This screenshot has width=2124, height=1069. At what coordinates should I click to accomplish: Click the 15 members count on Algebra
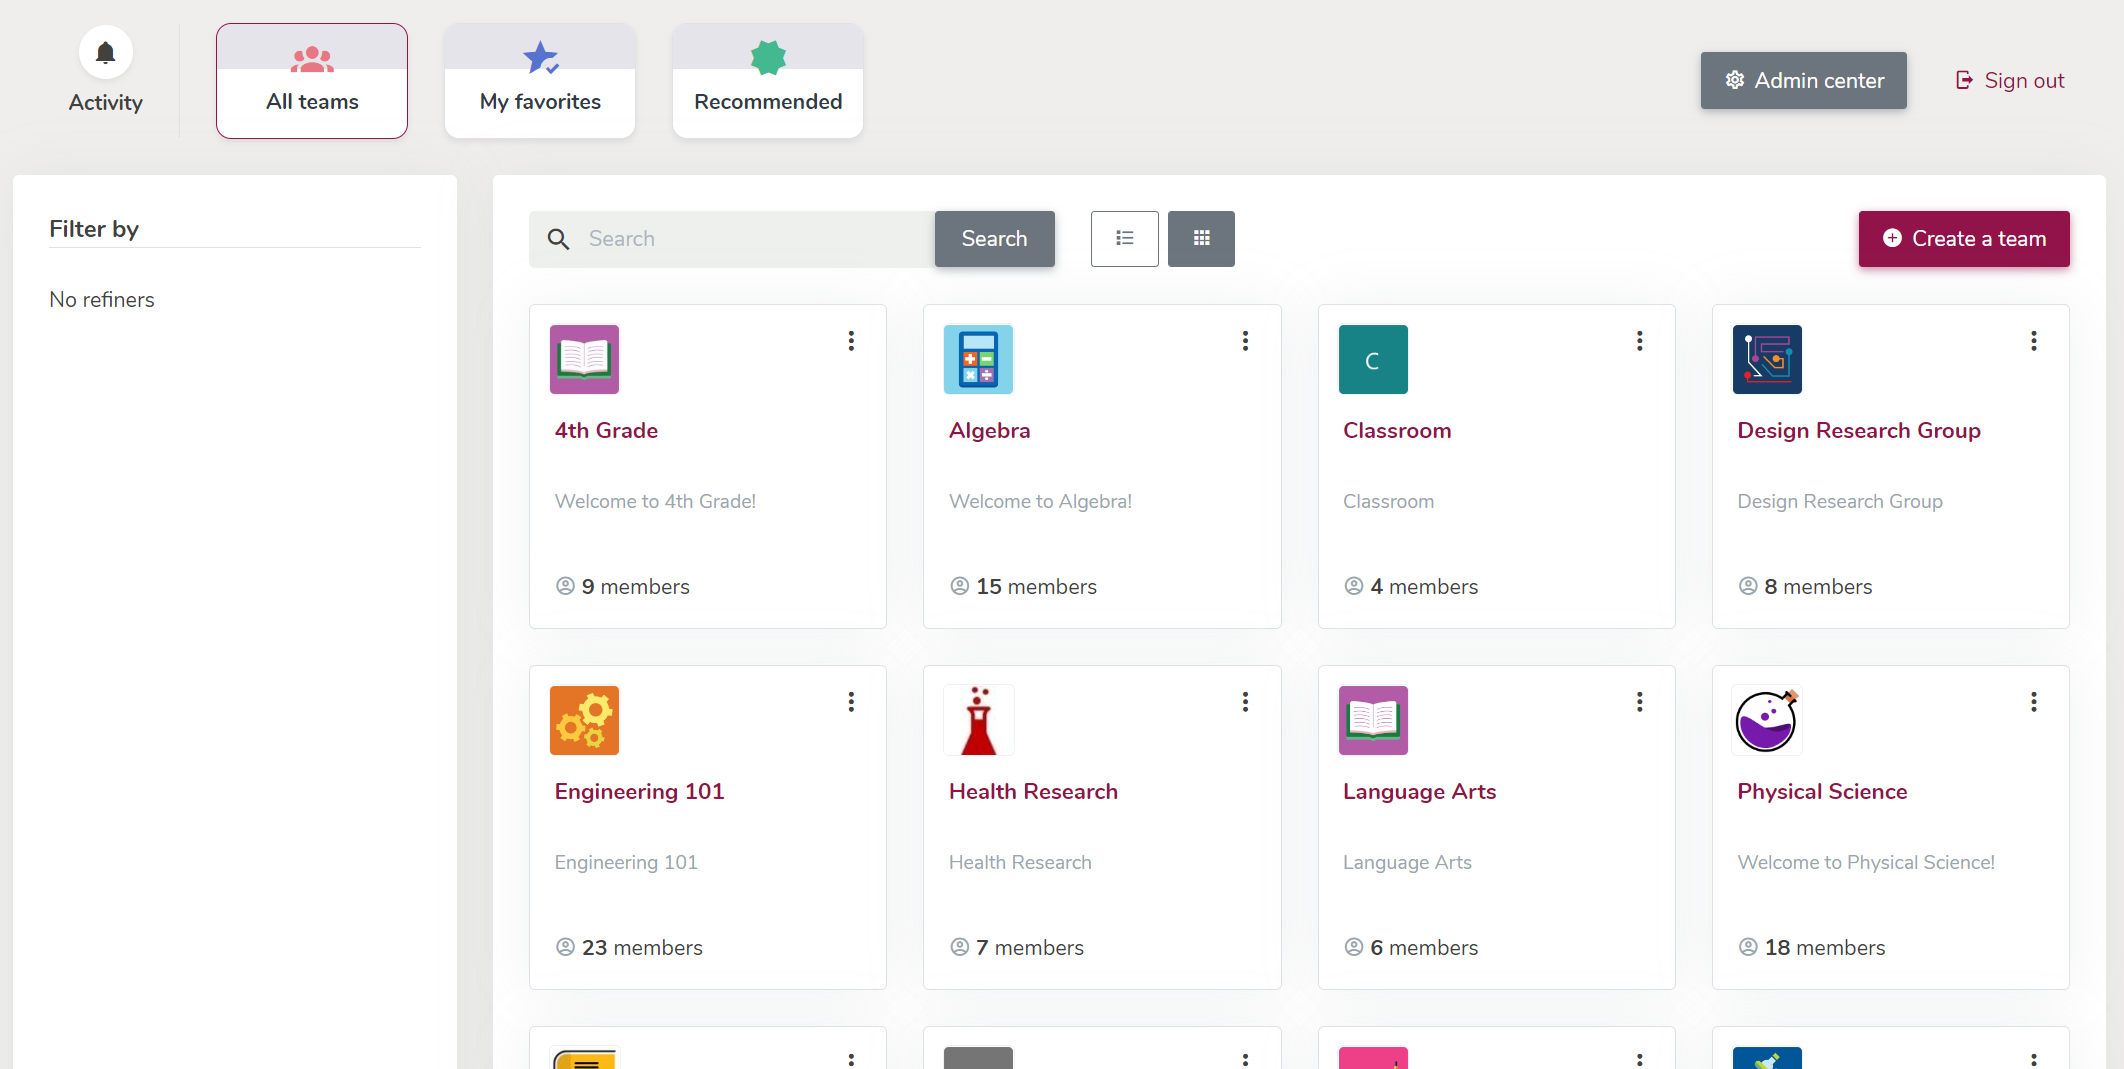1023,587
